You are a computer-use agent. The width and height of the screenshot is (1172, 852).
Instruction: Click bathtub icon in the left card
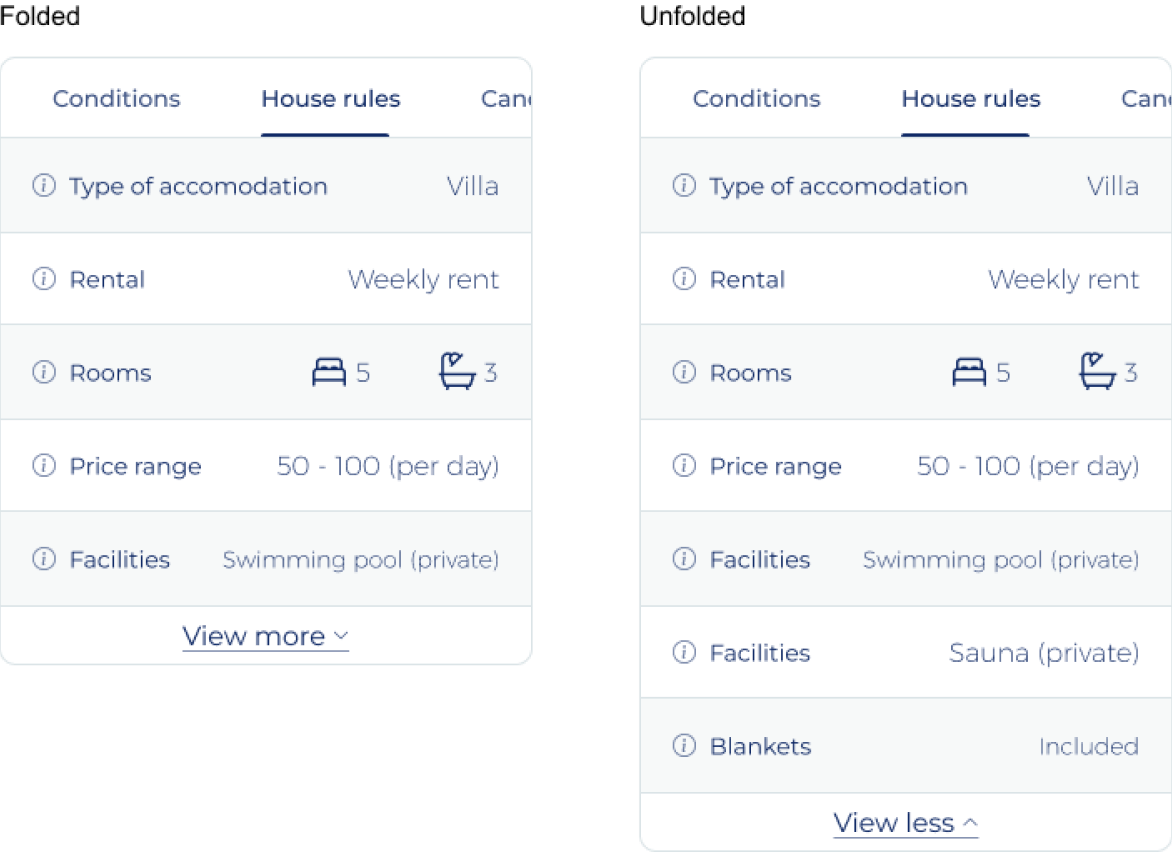click(x=457, y=371)
